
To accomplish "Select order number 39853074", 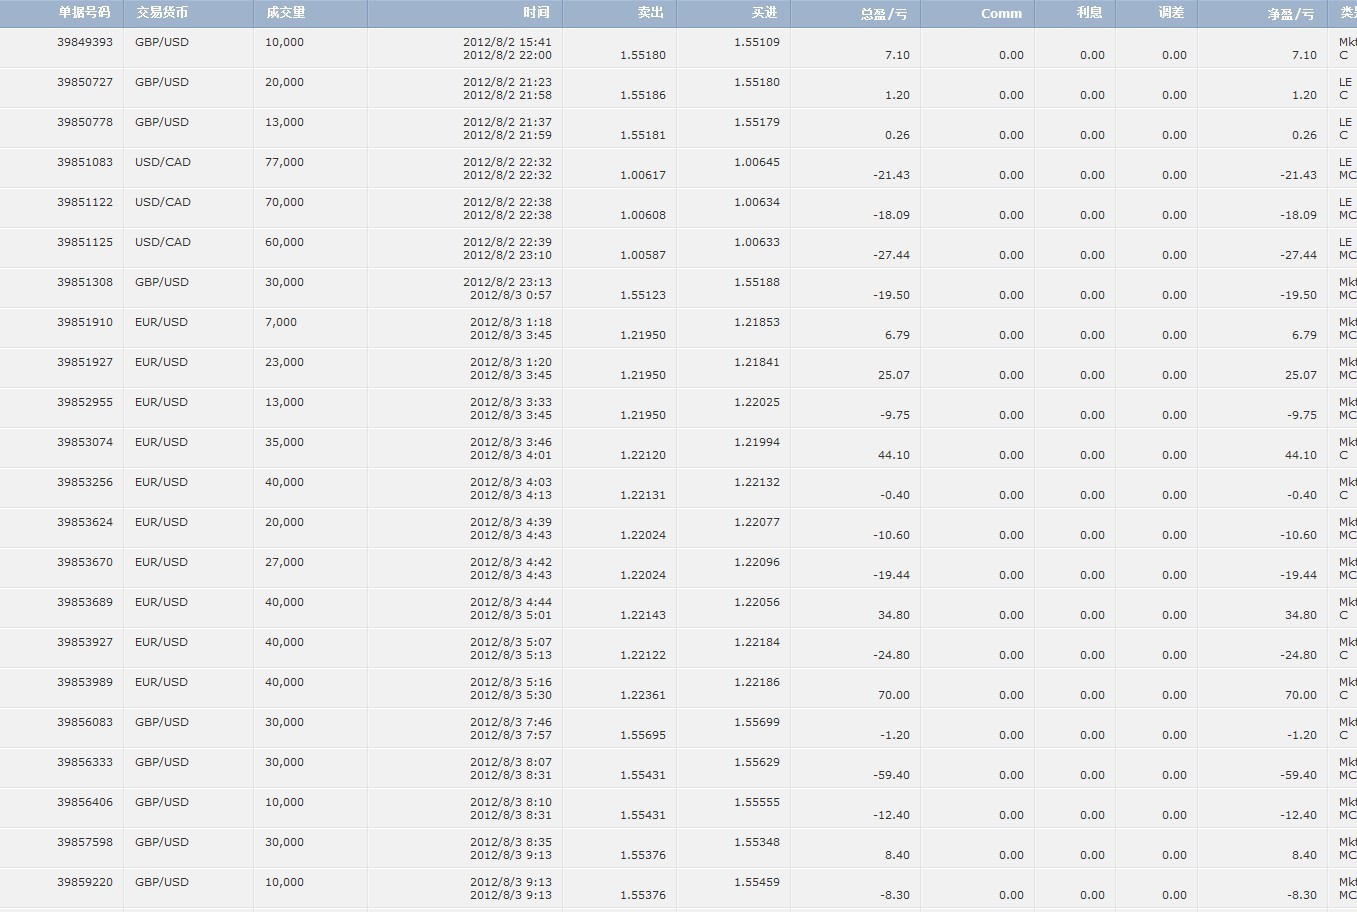I will coord(85,442).
